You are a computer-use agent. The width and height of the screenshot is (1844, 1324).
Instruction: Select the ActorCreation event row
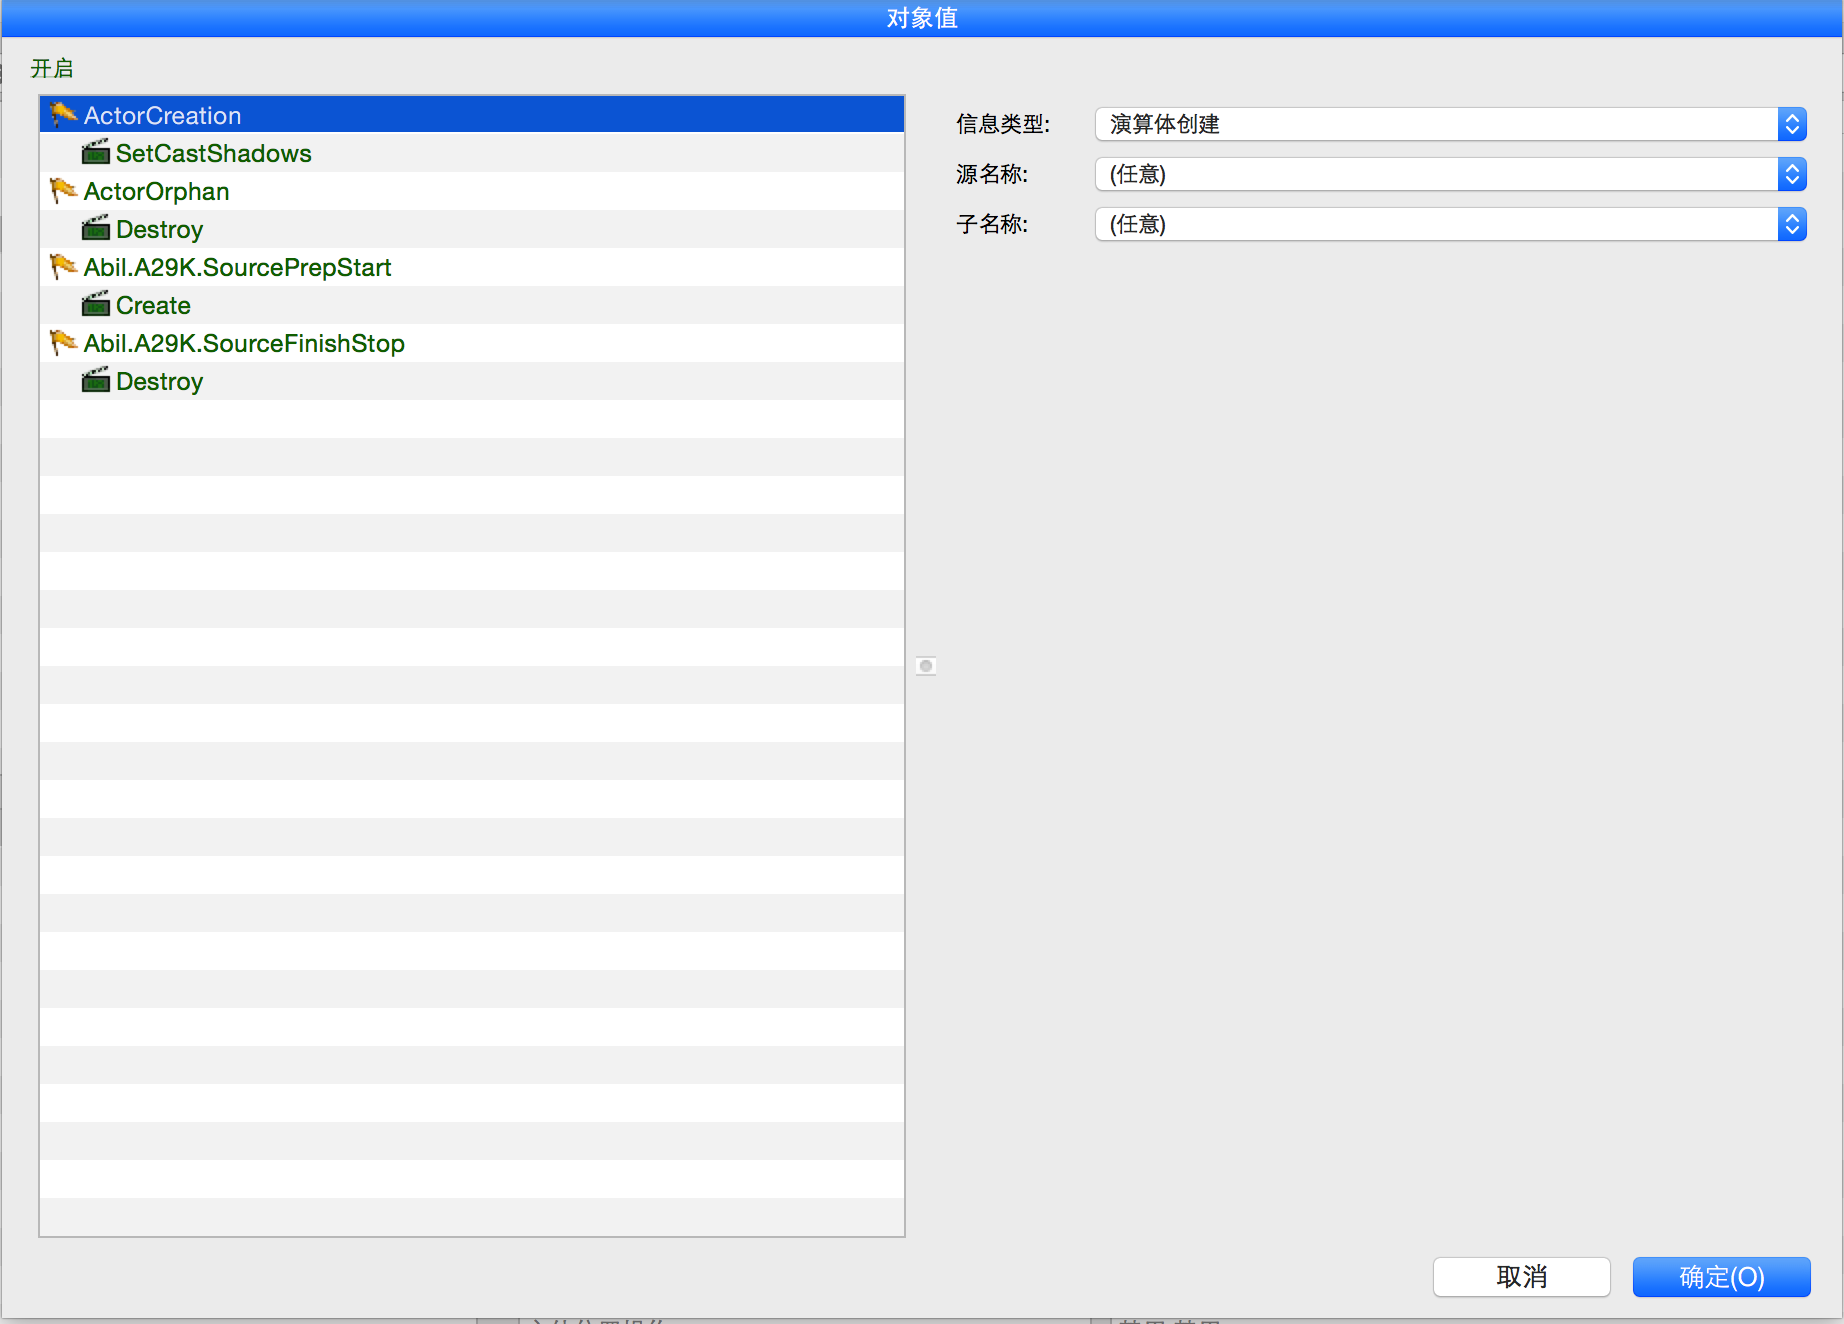[472, 115]
